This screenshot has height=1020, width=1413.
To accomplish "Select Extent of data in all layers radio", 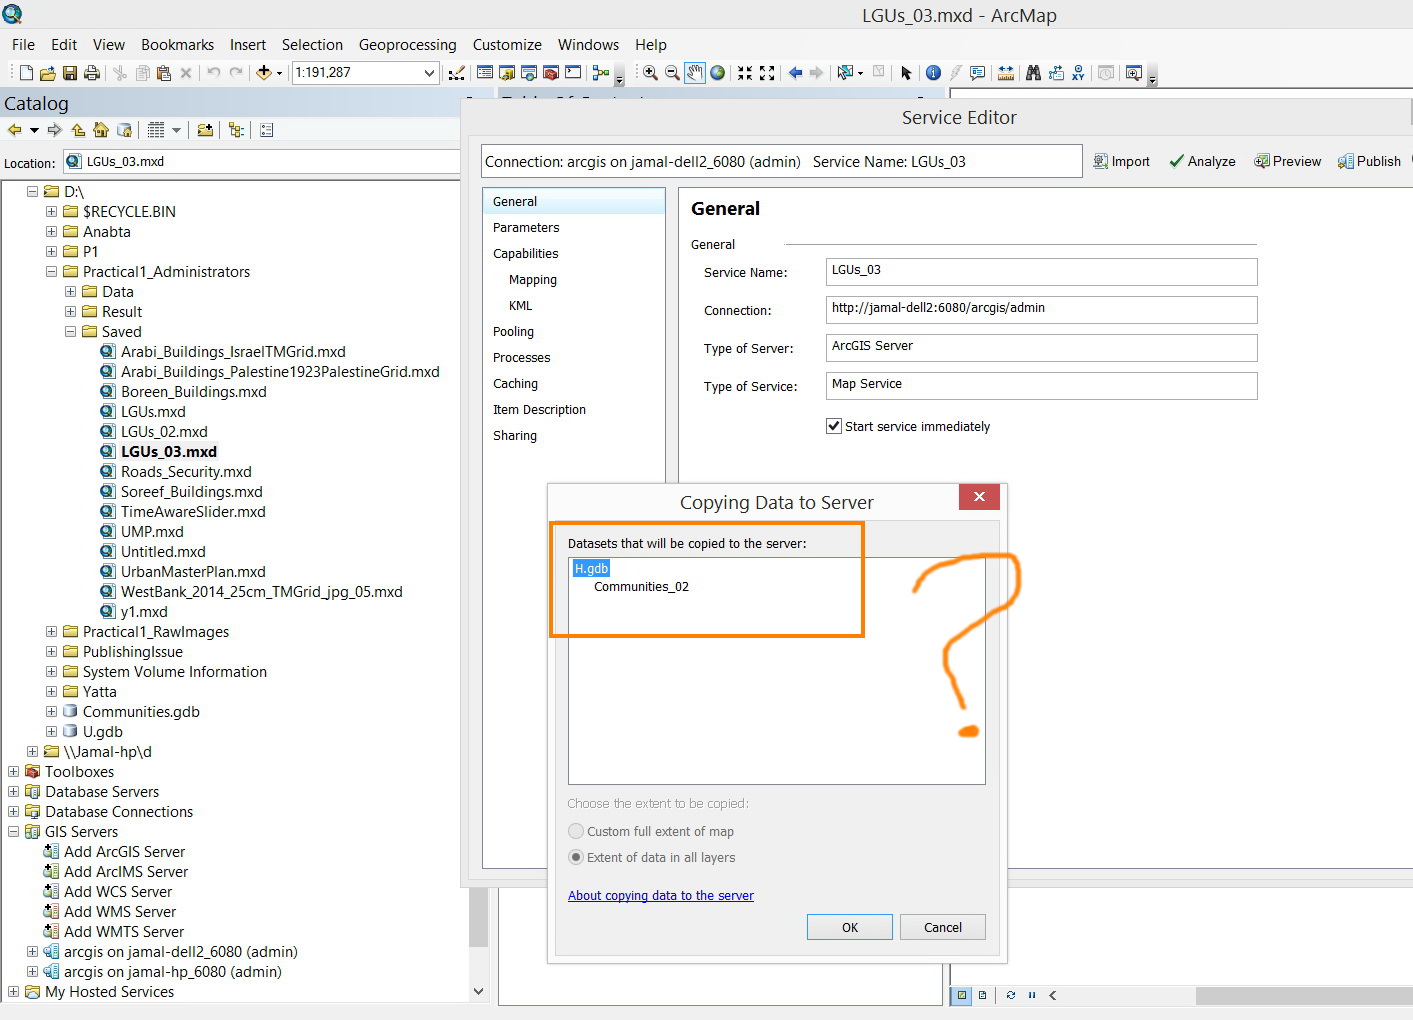I will (576, 857).
